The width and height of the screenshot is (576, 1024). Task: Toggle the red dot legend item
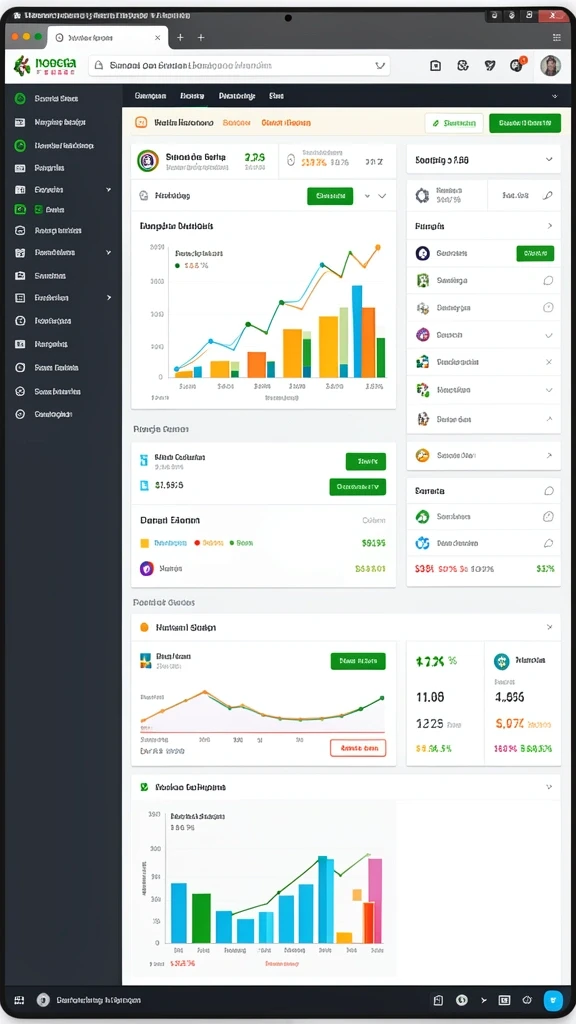pyautogui.click(x=197, y=543)
